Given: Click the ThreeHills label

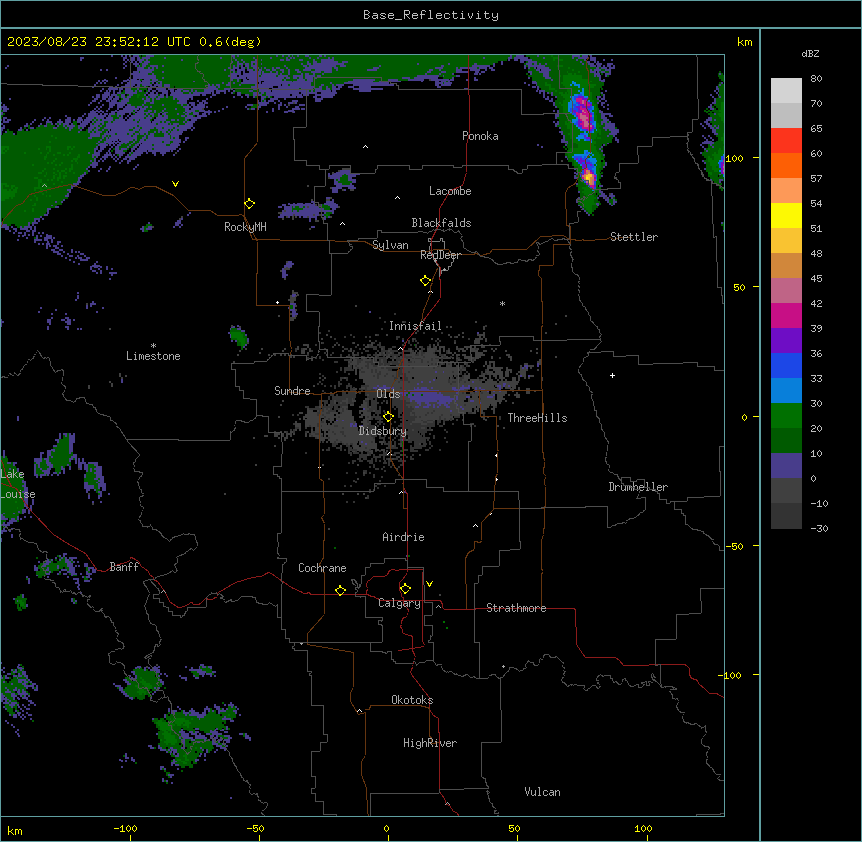Looking at the screenshot, I should click(537, 418).
